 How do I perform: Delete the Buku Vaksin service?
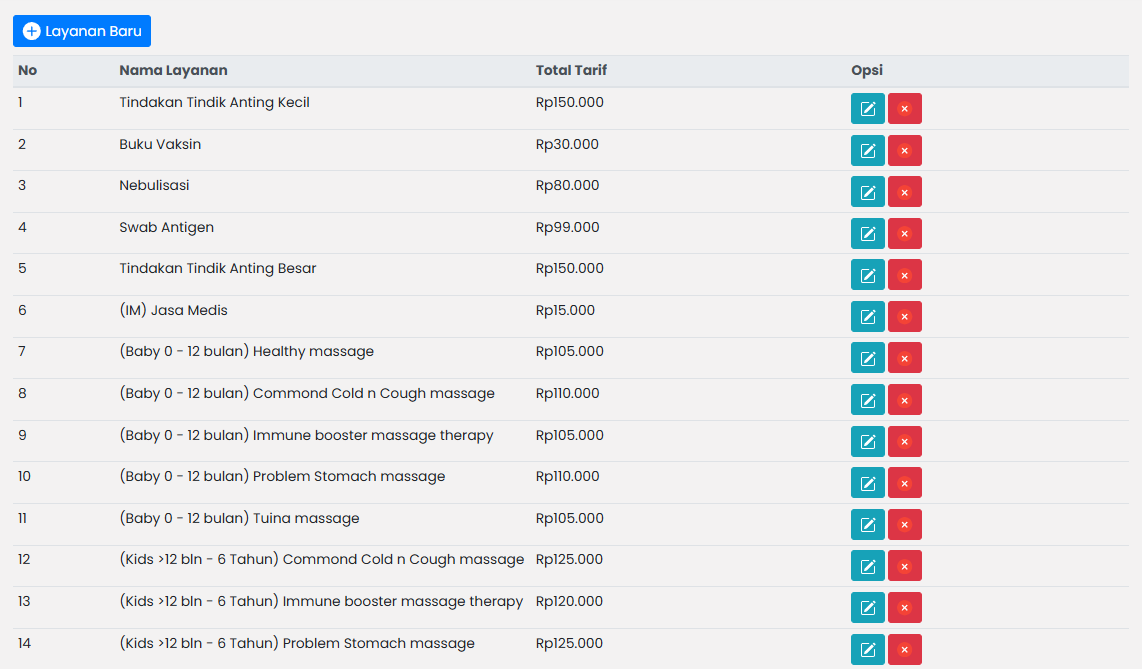pos(904,151)
